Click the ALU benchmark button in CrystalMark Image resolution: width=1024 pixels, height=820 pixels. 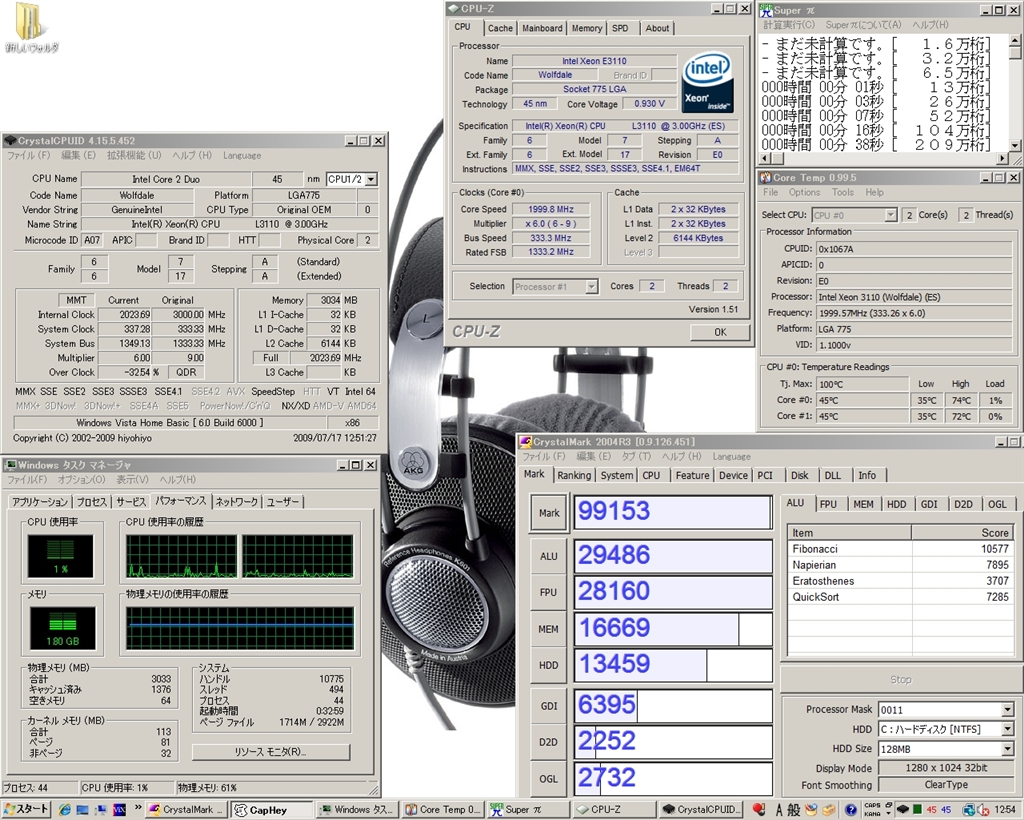click(549, 556)
